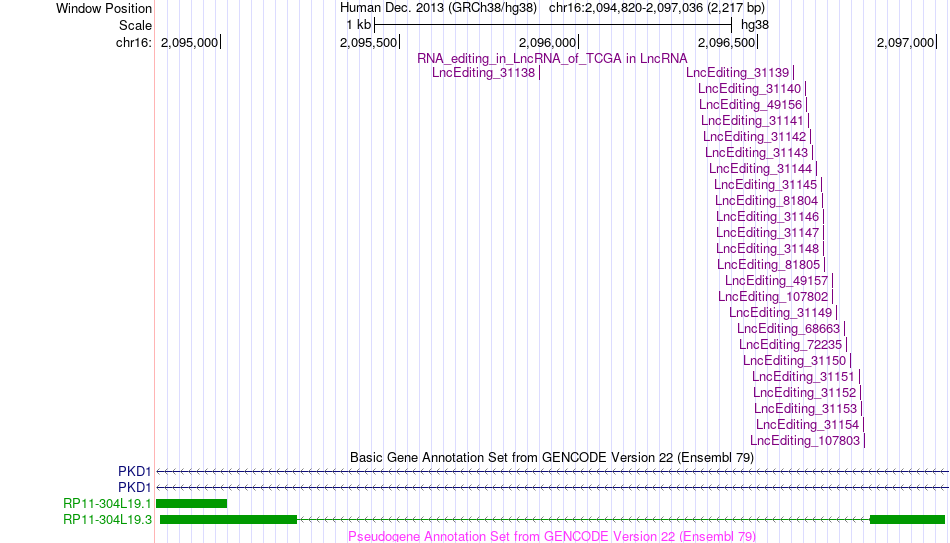The height and width of the screenshot is (543, 950).
Task: Click the LncEditing_107803 editing site
Action: [805, 441]
